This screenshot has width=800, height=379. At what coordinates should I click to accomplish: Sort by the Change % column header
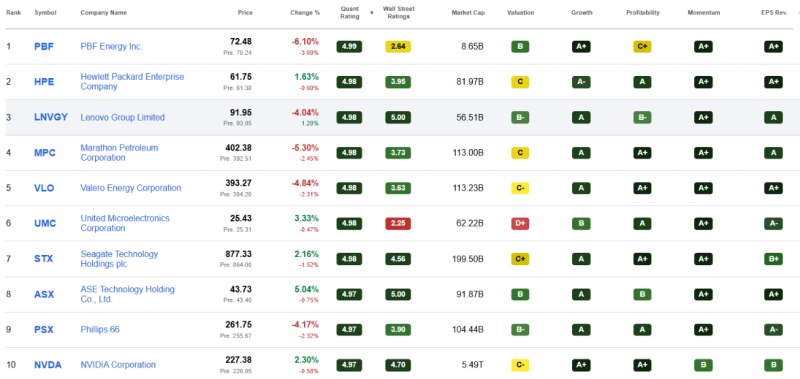coord(305,13)
